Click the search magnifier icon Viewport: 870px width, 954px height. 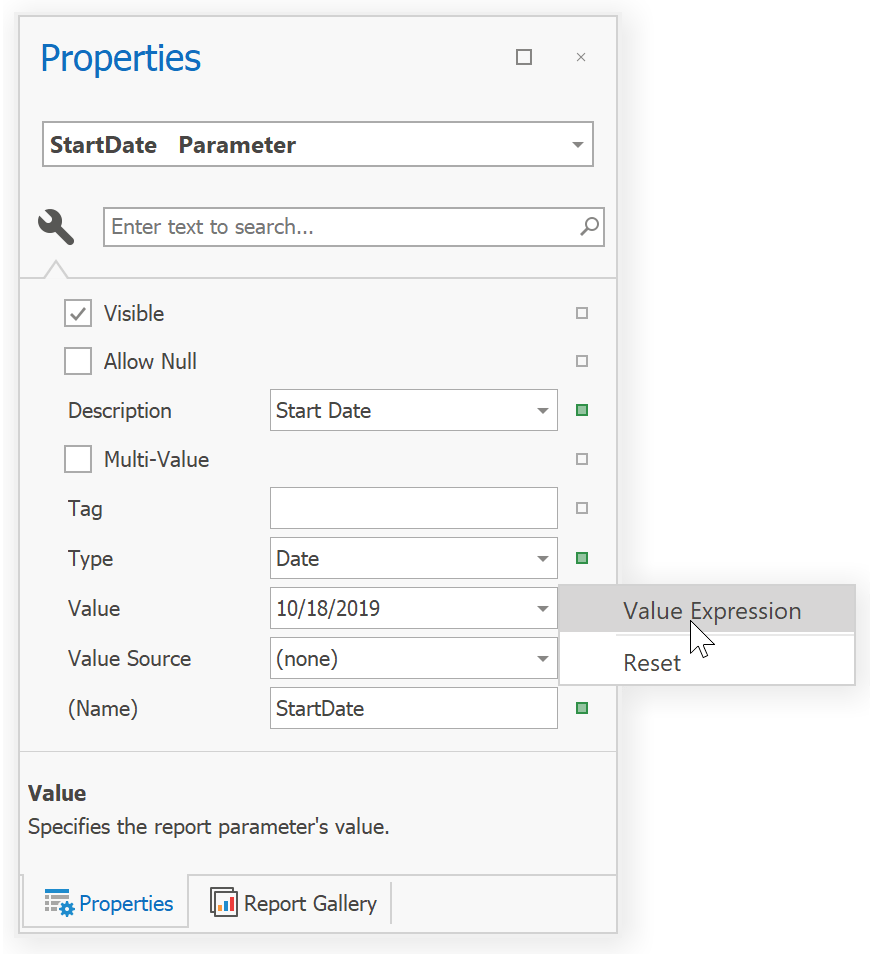tap(588, 227)
